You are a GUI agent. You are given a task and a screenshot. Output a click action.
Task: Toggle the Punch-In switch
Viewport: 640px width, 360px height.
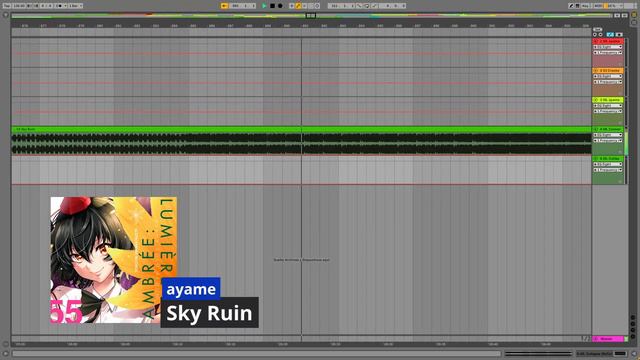click(359, 6)
